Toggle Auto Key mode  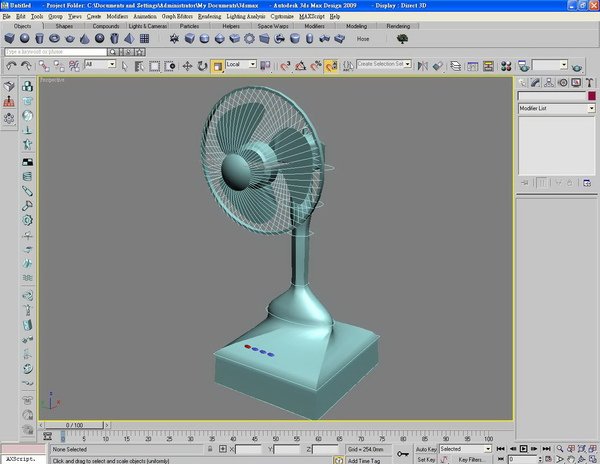tap(426, 449)
